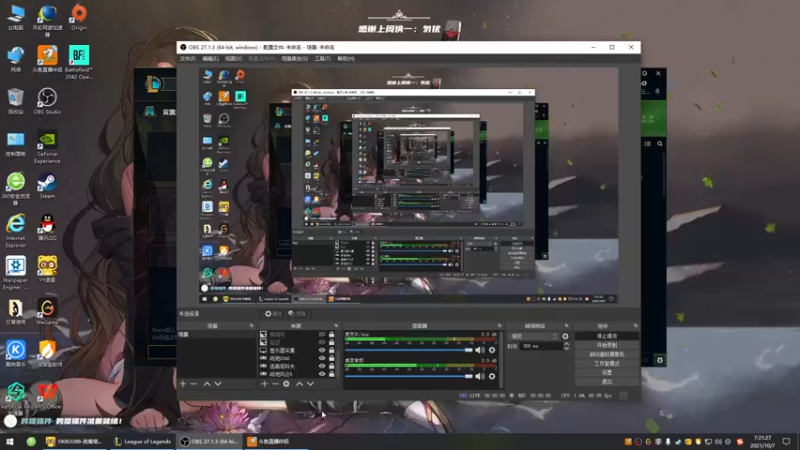Adjust second audio track volume slider
The height and width of the screenshot is (450, 800).
[x=409, y=376]
